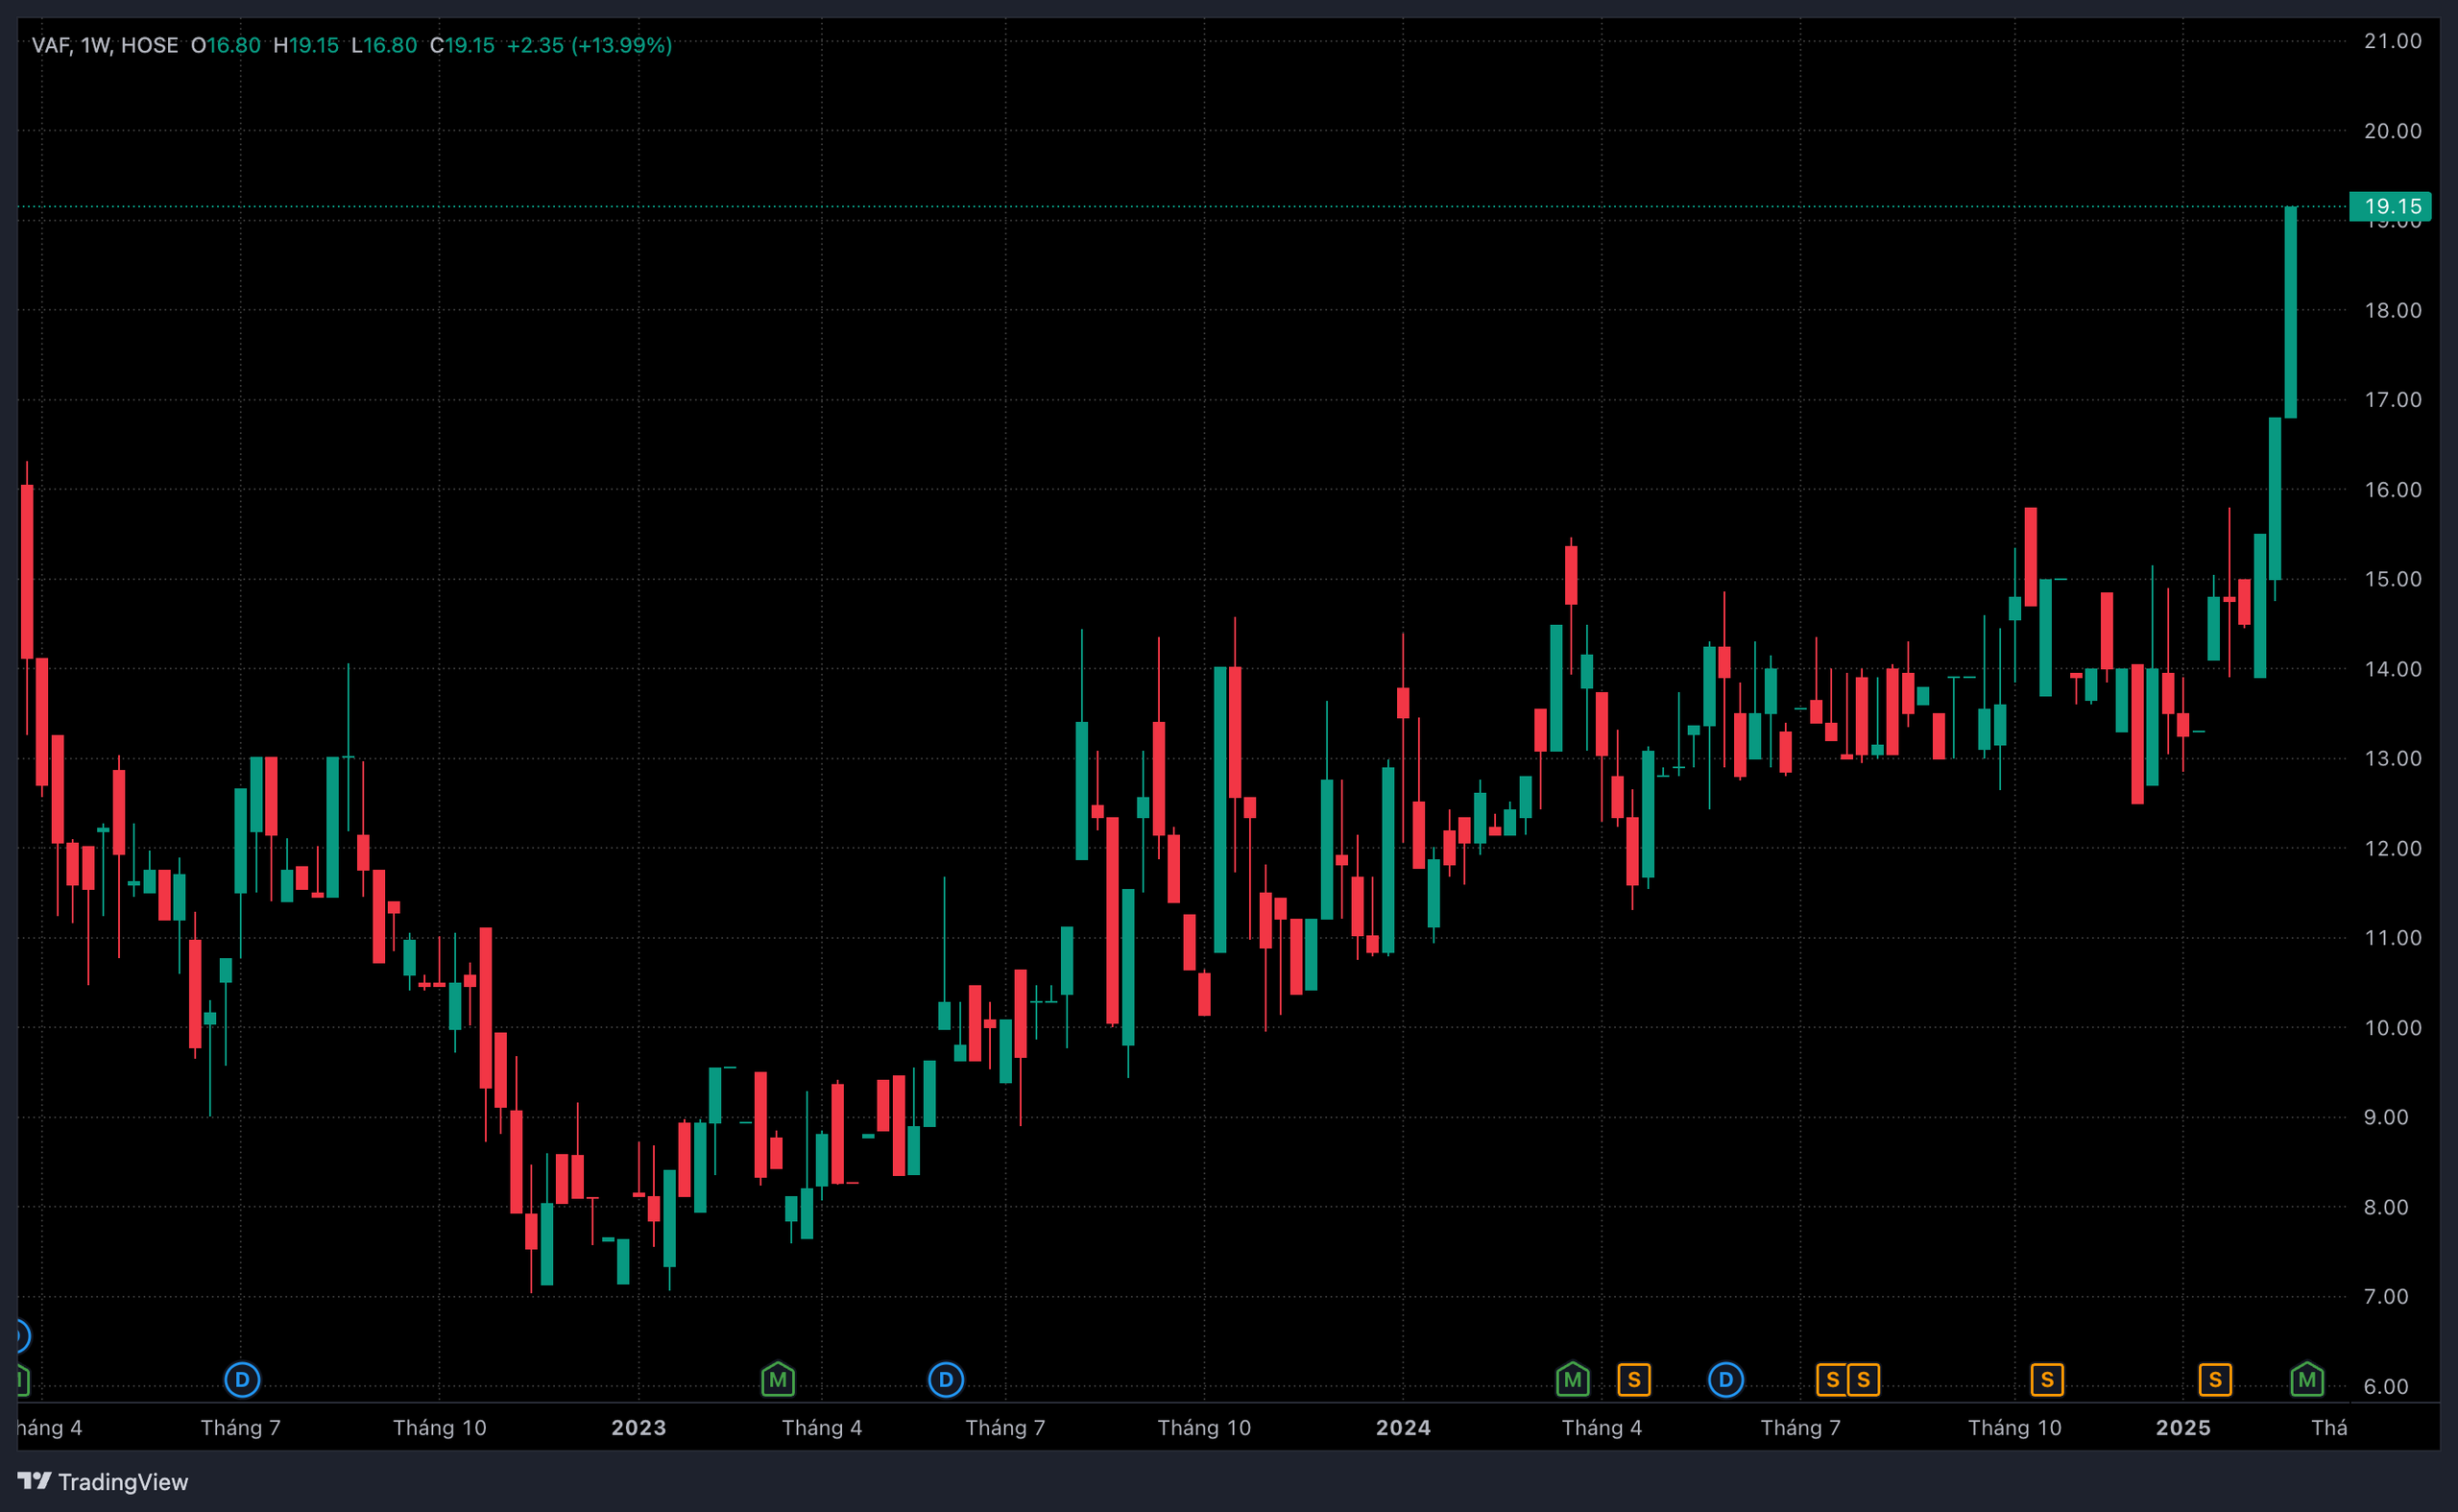
Task: Click the 12.00 price axis label
Action: pyautogui.click(x=2393, y=848)
